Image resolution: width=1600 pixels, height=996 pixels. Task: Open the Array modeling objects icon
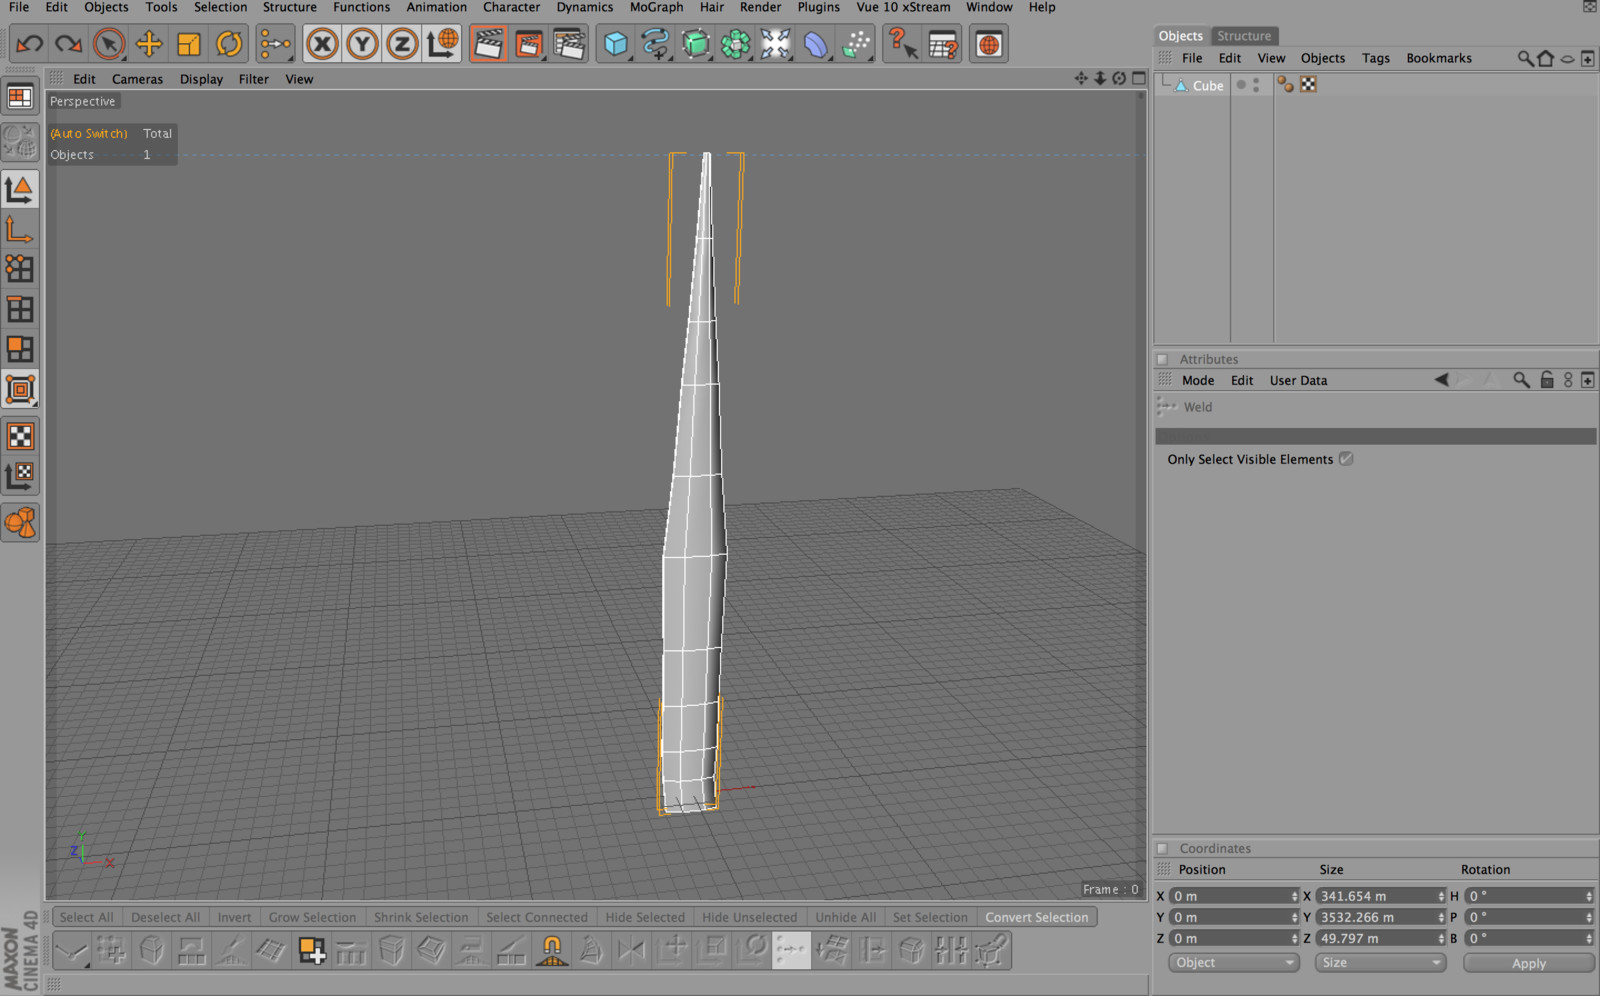[736, 44]
